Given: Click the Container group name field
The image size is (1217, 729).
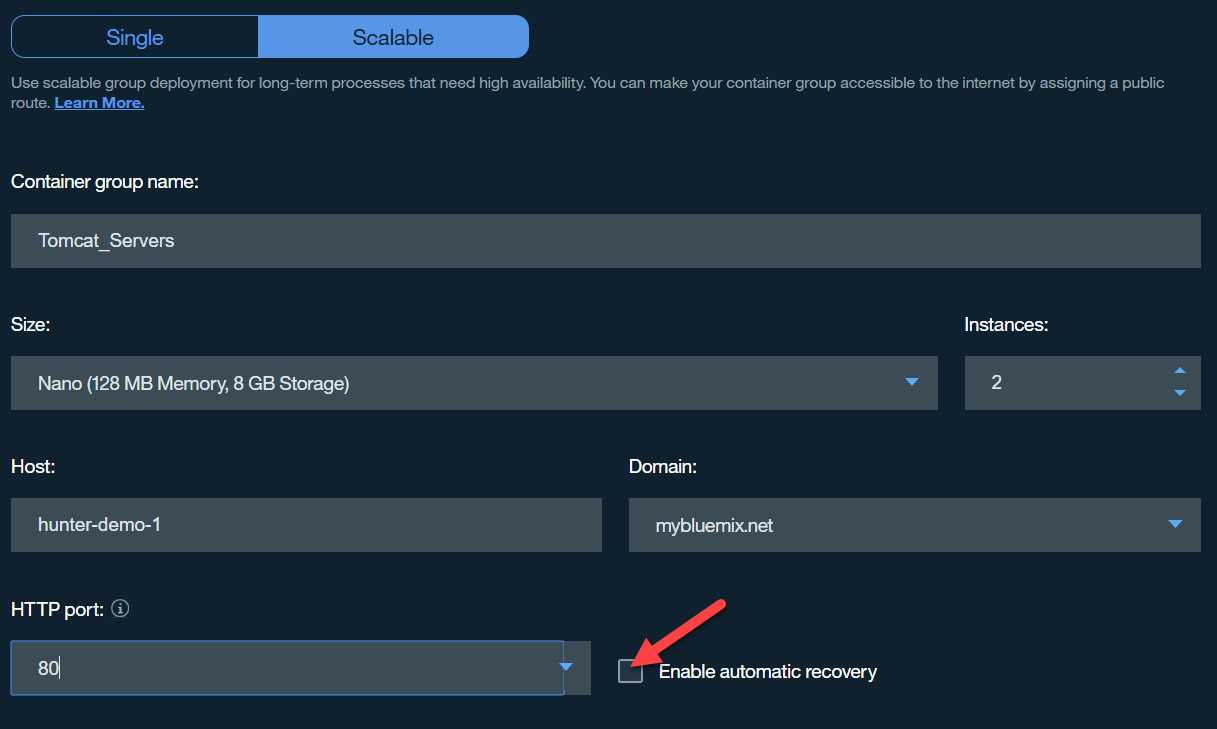Looking at the screenshot, I should click(x=605, y=241).
